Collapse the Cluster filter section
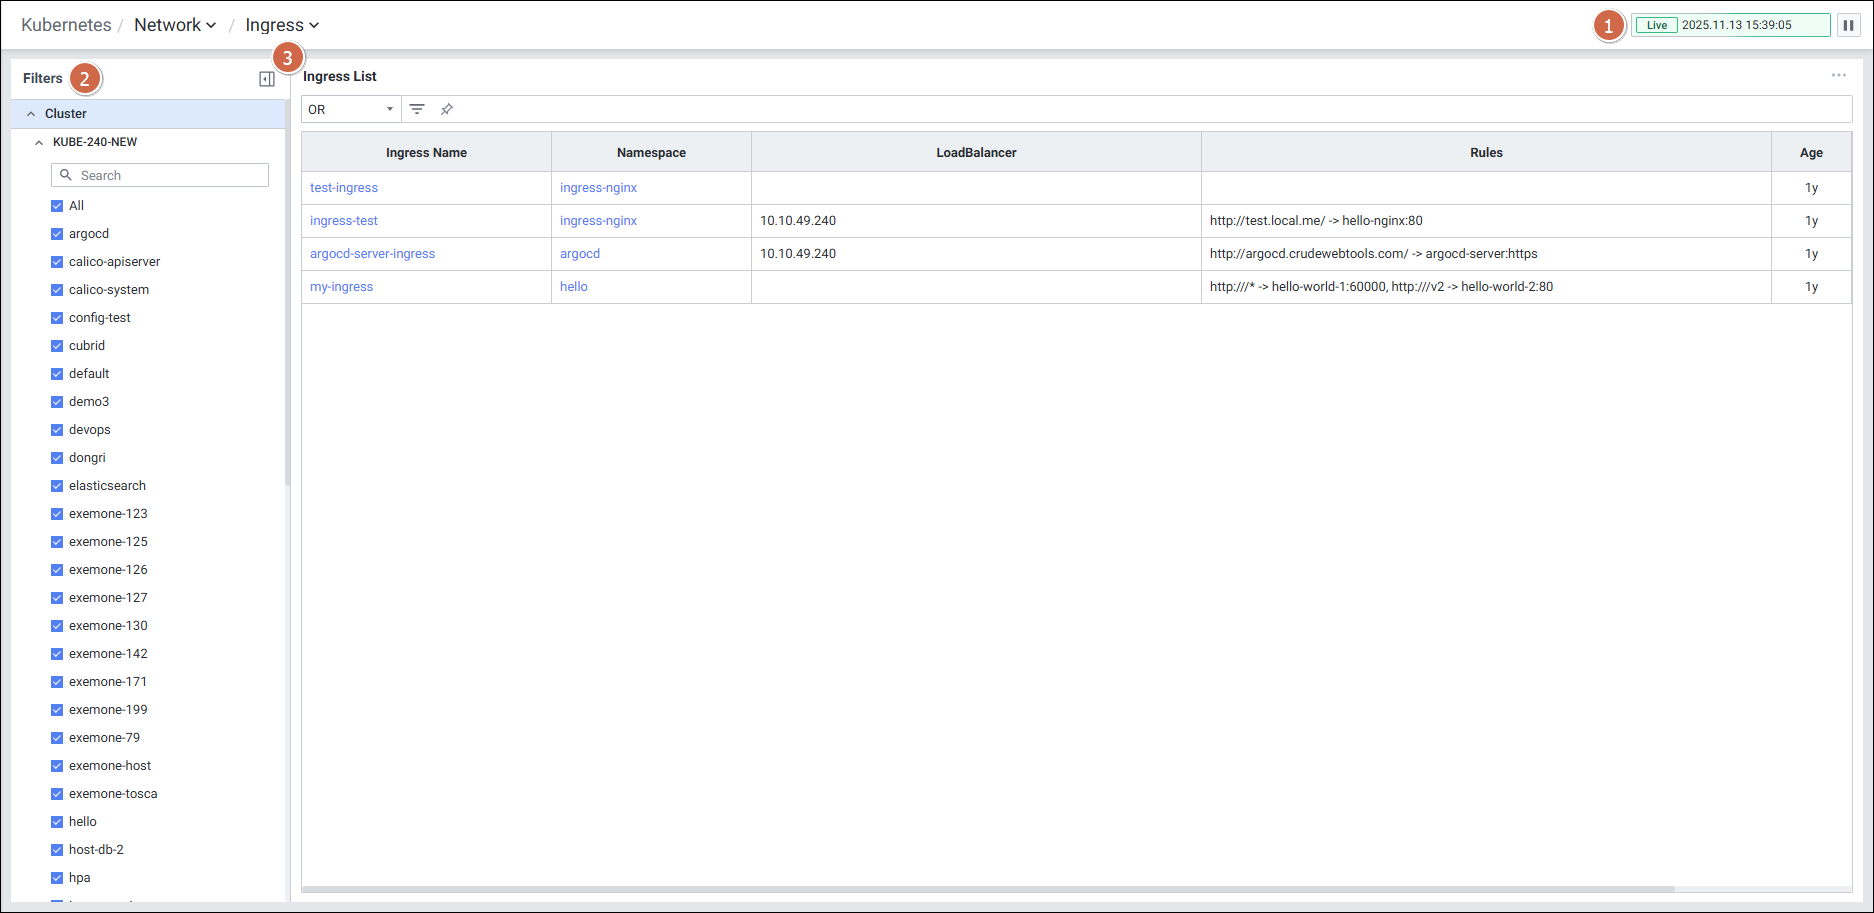 click(31, 114)
